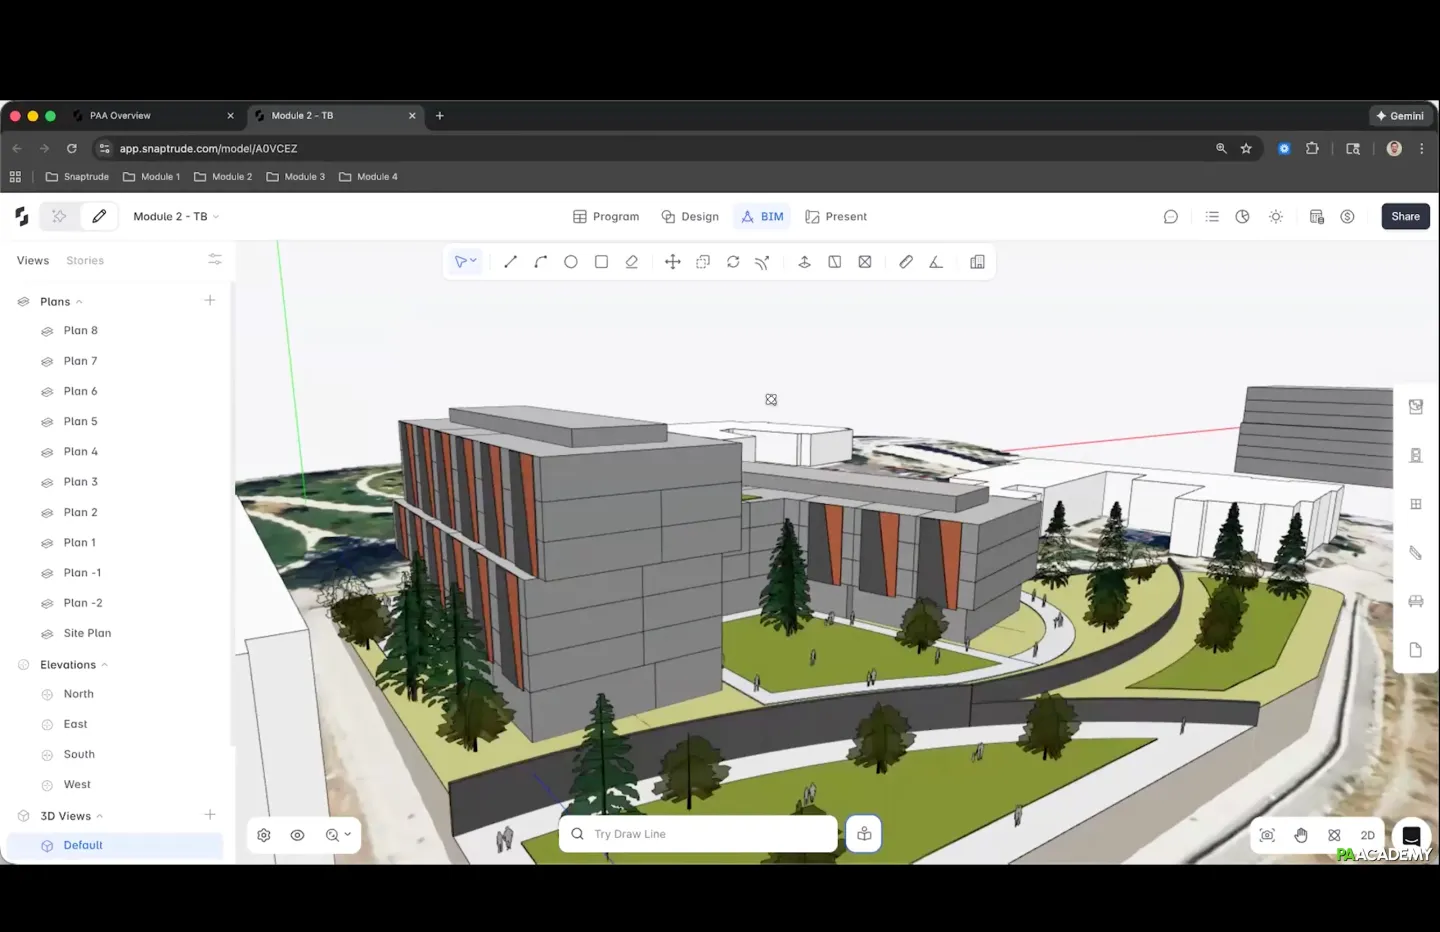Click the Try Draw Line search field
The image size is (1440, 932).
click(x=698, y=834)
